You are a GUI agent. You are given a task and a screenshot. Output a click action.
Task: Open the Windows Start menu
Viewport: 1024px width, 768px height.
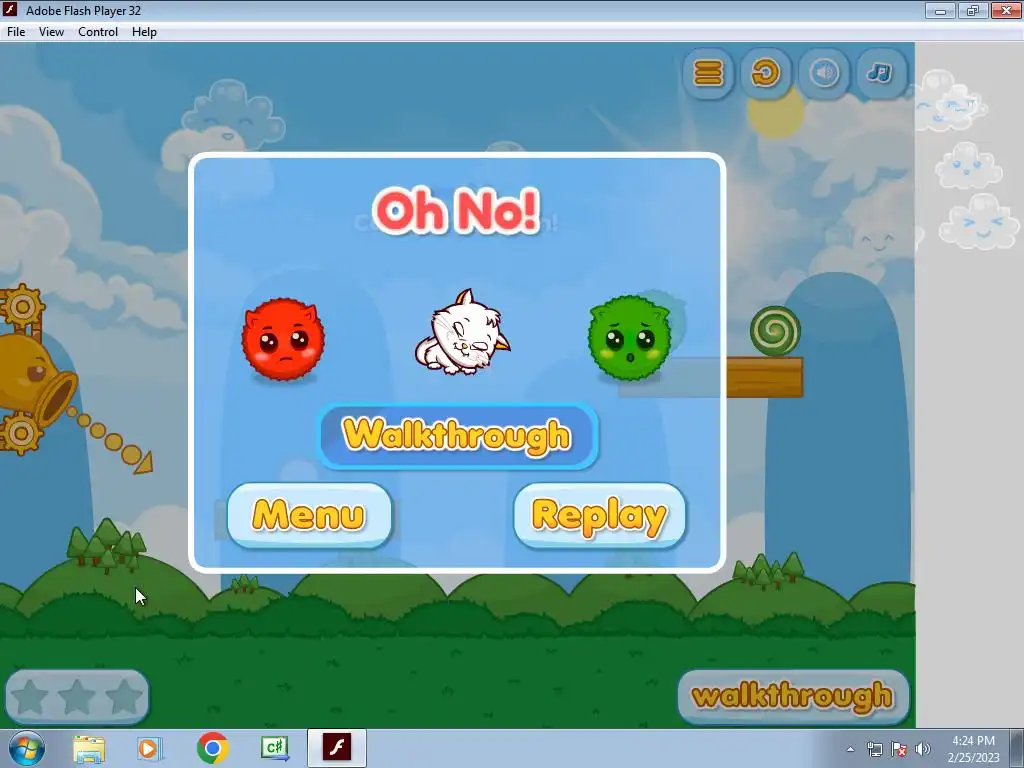[x=26, y=748]
